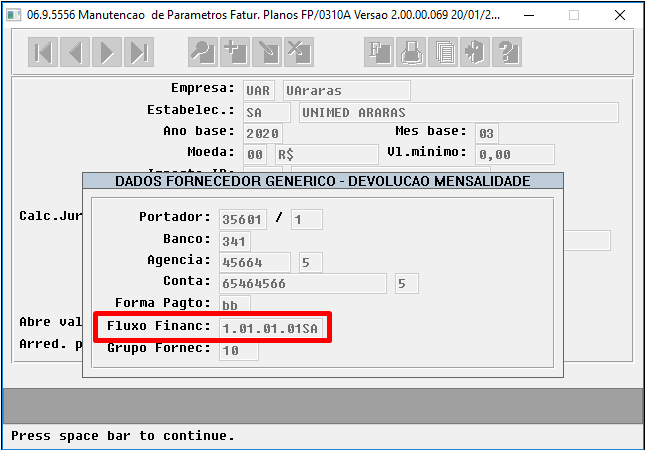Click the Portador: label
This screenshot has height=450, width=647.
coord(175,217)
